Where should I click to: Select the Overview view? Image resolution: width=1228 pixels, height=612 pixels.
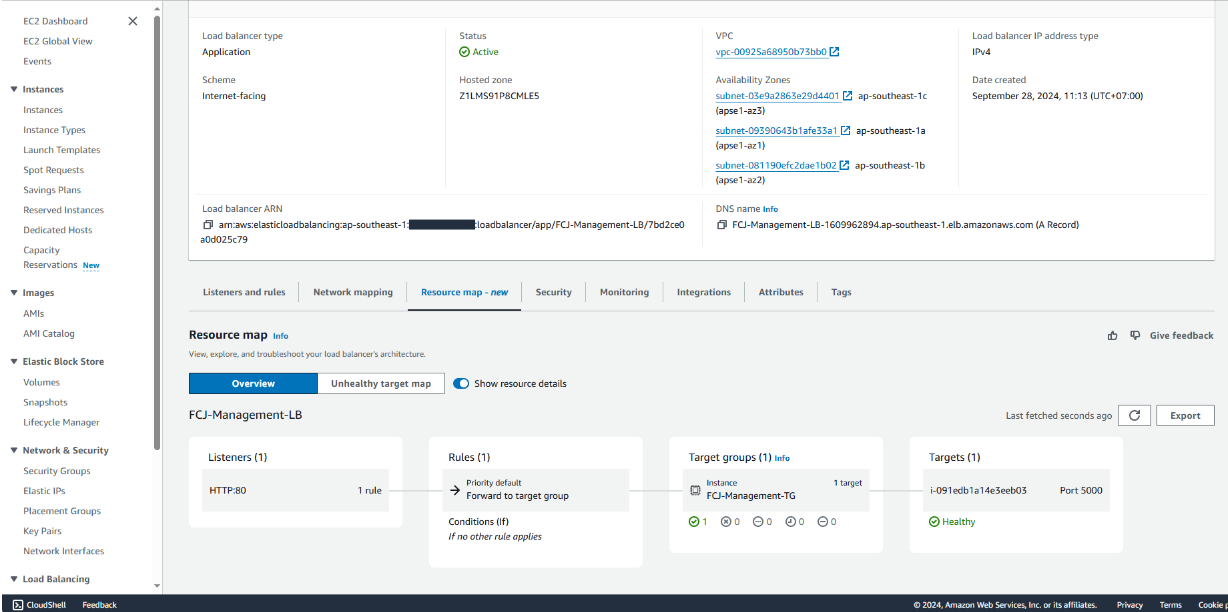pyautogui.click(x=253, y=384)
